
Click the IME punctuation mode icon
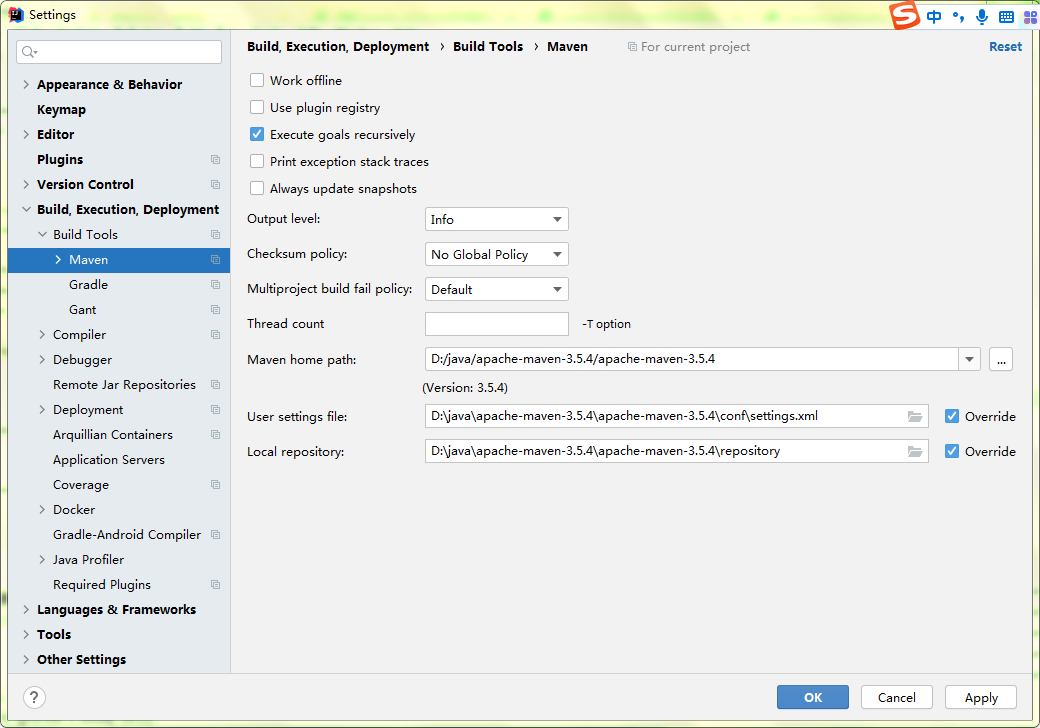[x=958, y=17]
